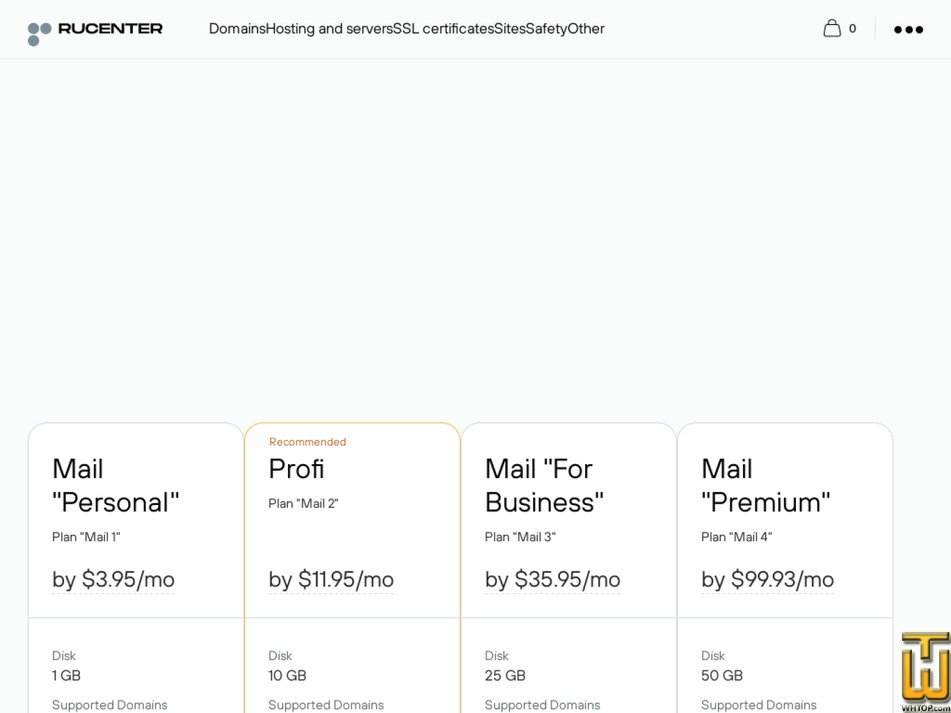Open the Hosting and servers menu
Viewport: 951px width, 713px height.
(328, 28)
